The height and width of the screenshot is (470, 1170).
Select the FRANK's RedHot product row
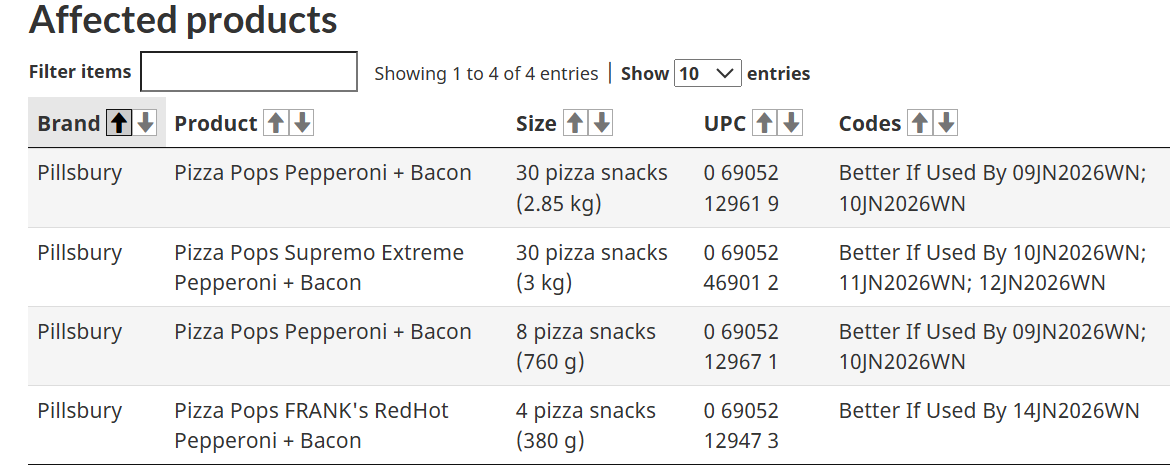(x=310, y=425)
